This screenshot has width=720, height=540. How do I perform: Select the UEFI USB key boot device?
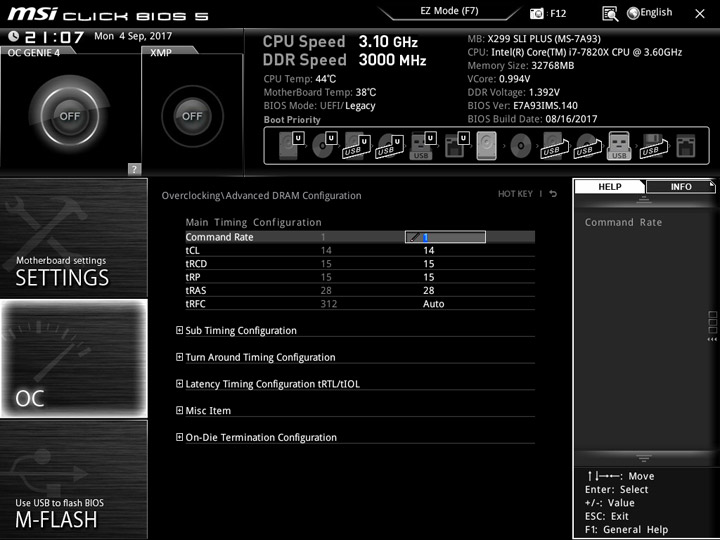(x=422, y=146)
